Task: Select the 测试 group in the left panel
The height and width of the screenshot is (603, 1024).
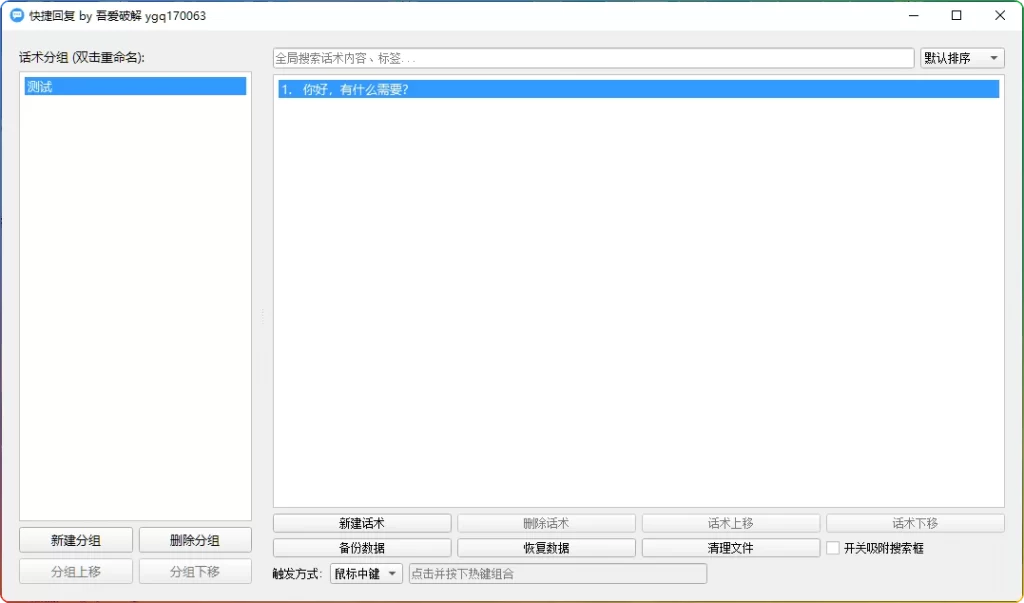Action: [x=135, y=86]
